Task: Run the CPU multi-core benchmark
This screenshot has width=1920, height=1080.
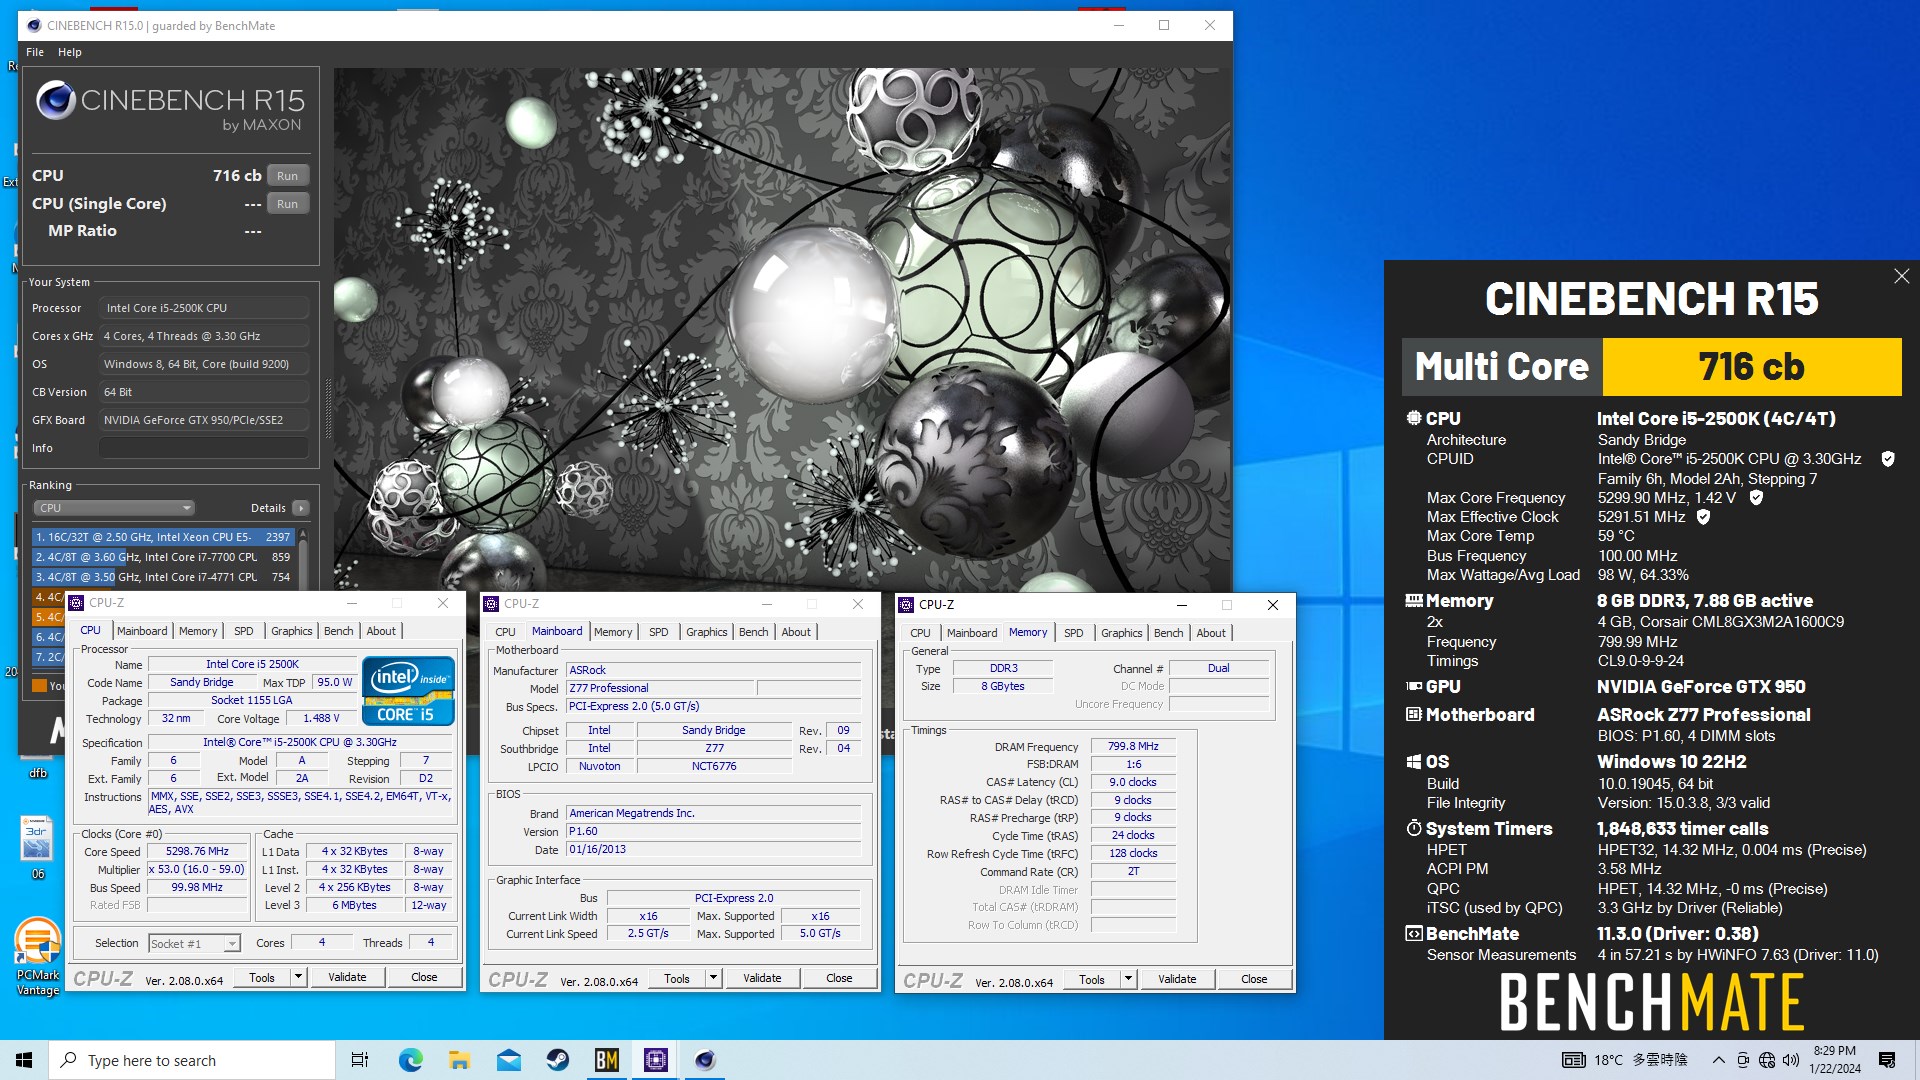Action: (287, 176)
